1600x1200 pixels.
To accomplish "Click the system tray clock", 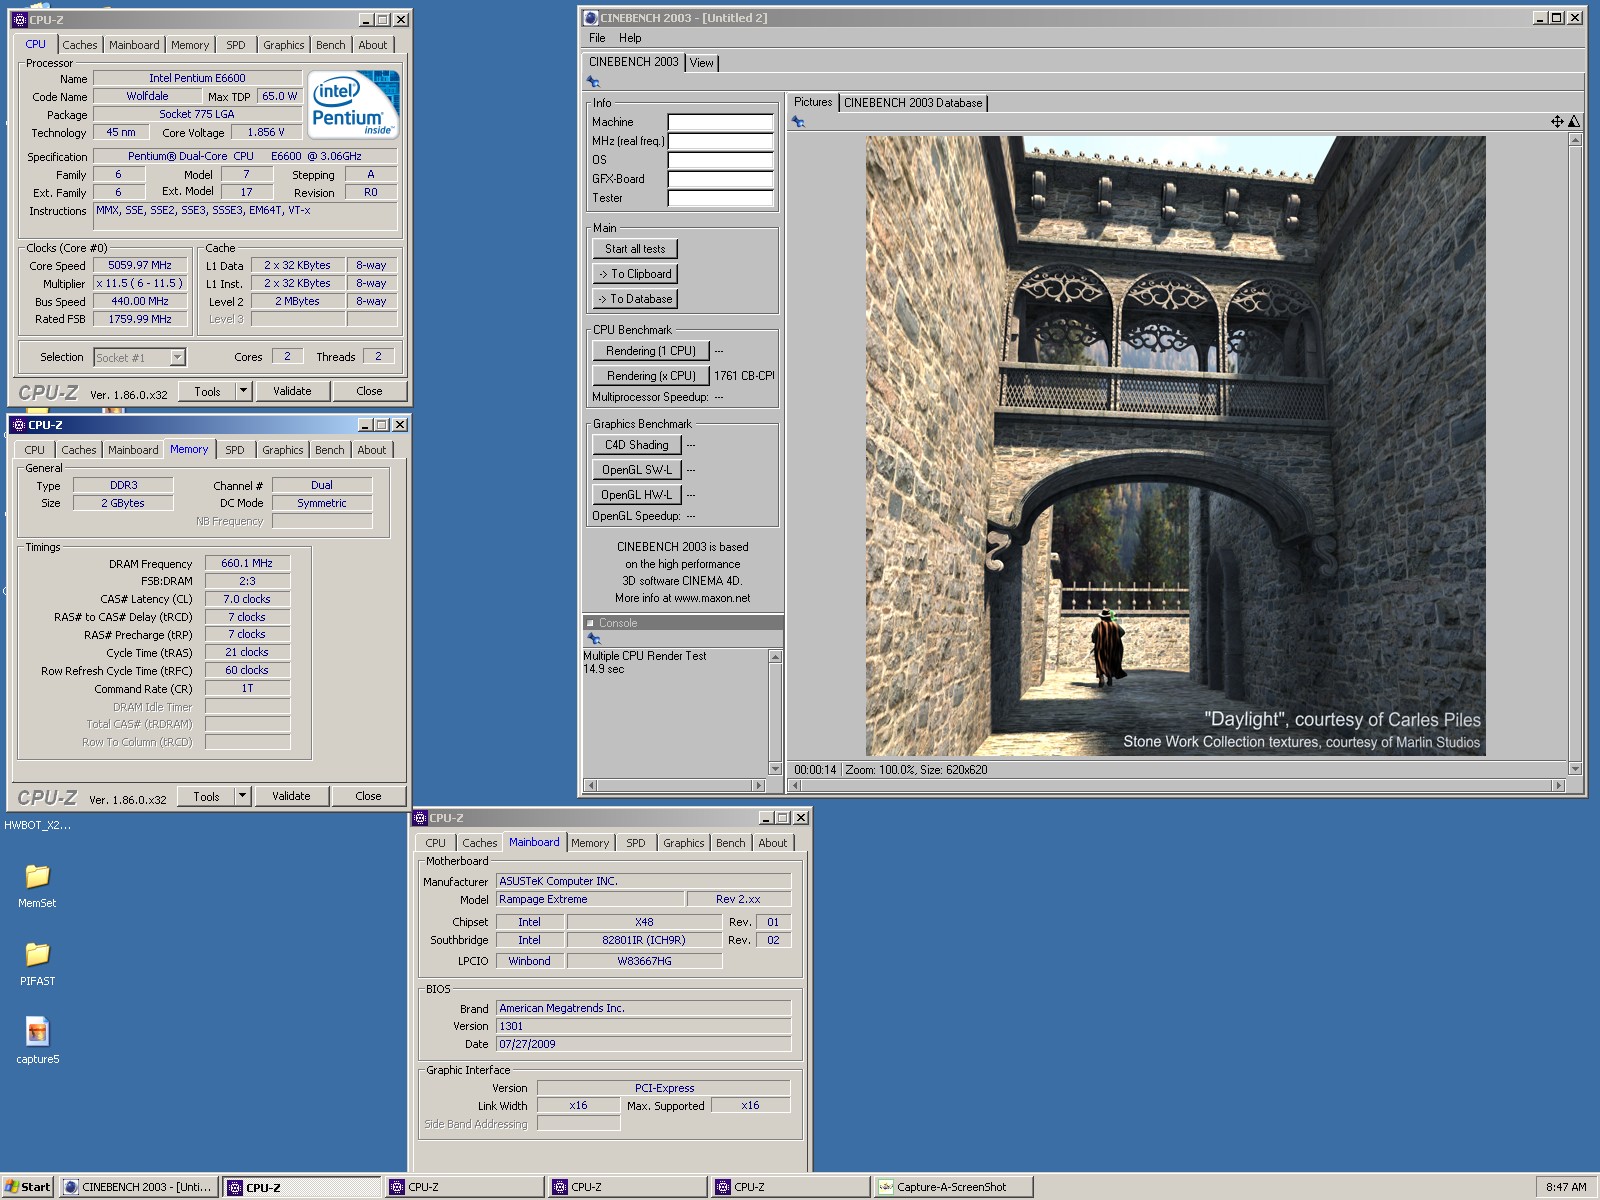I will (1566, 1187).
